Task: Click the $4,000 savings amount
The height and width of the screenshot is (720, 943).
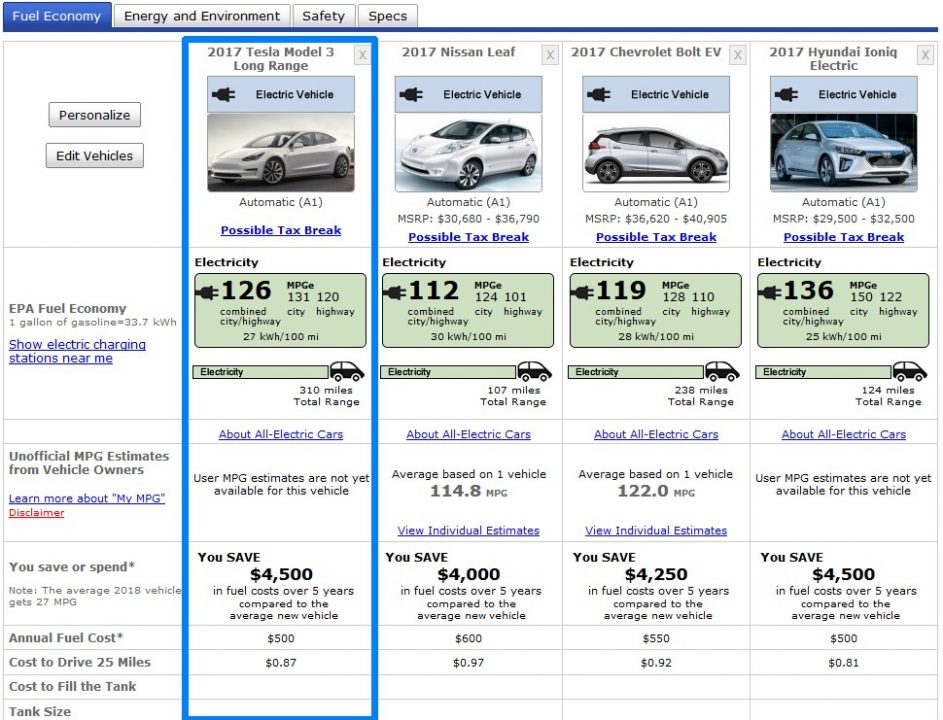Action: (468, 574)
